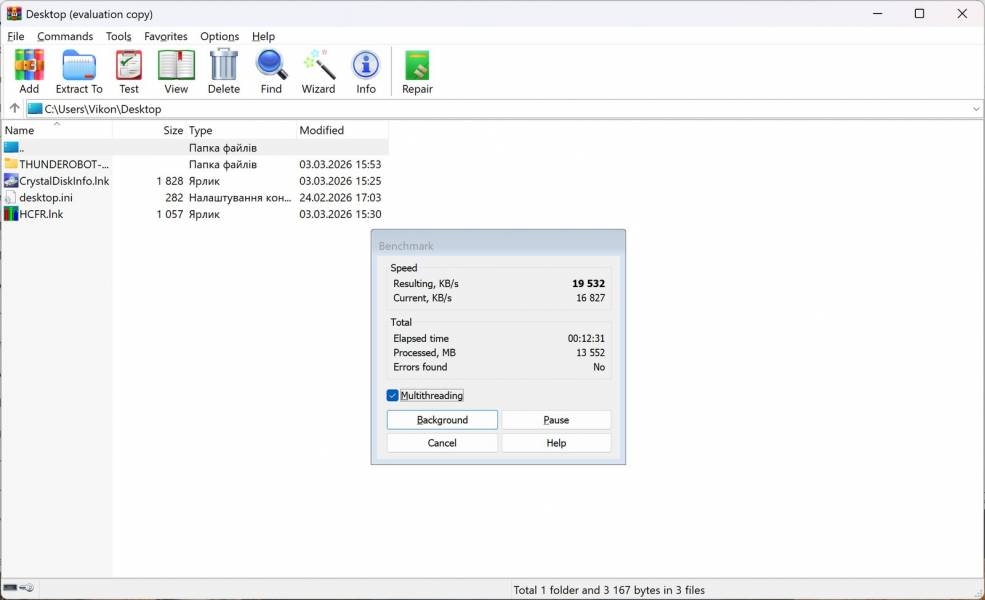Disable the Multithreading checkbox
985x600 pixels.
click(393, 395)
